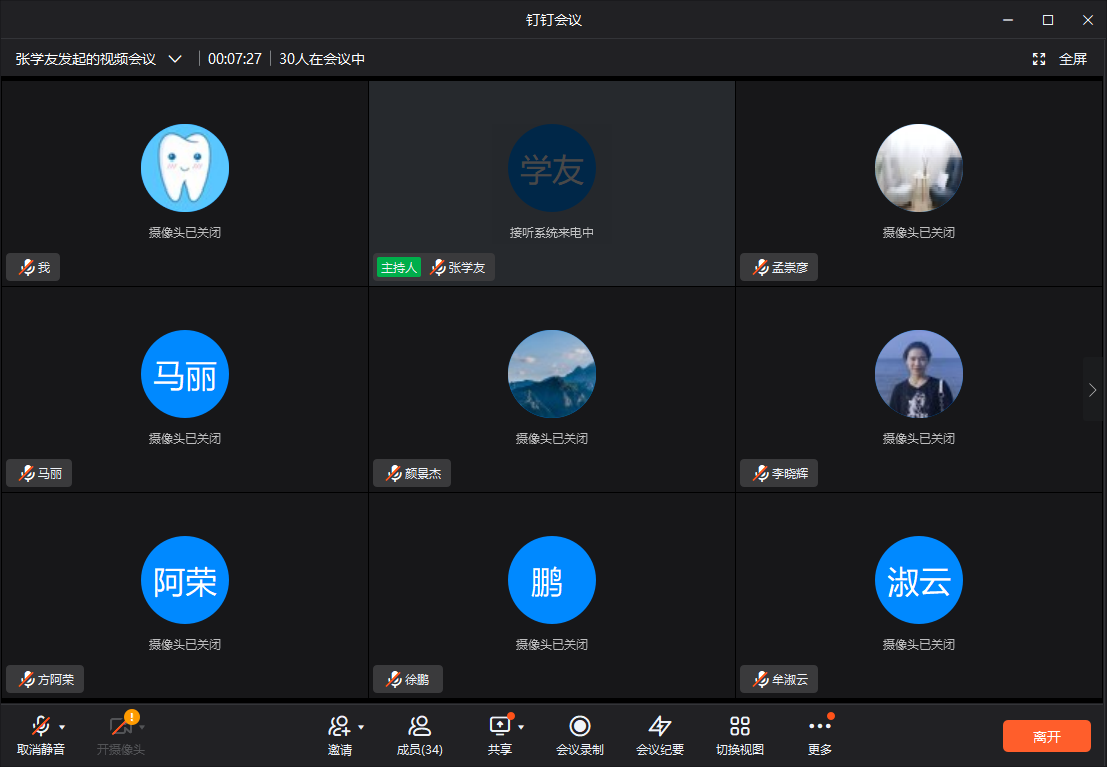Select 张学友 host video tile avatar
Image resolution: width=1107 pixels, height=767 pixels.
point(552,168)
